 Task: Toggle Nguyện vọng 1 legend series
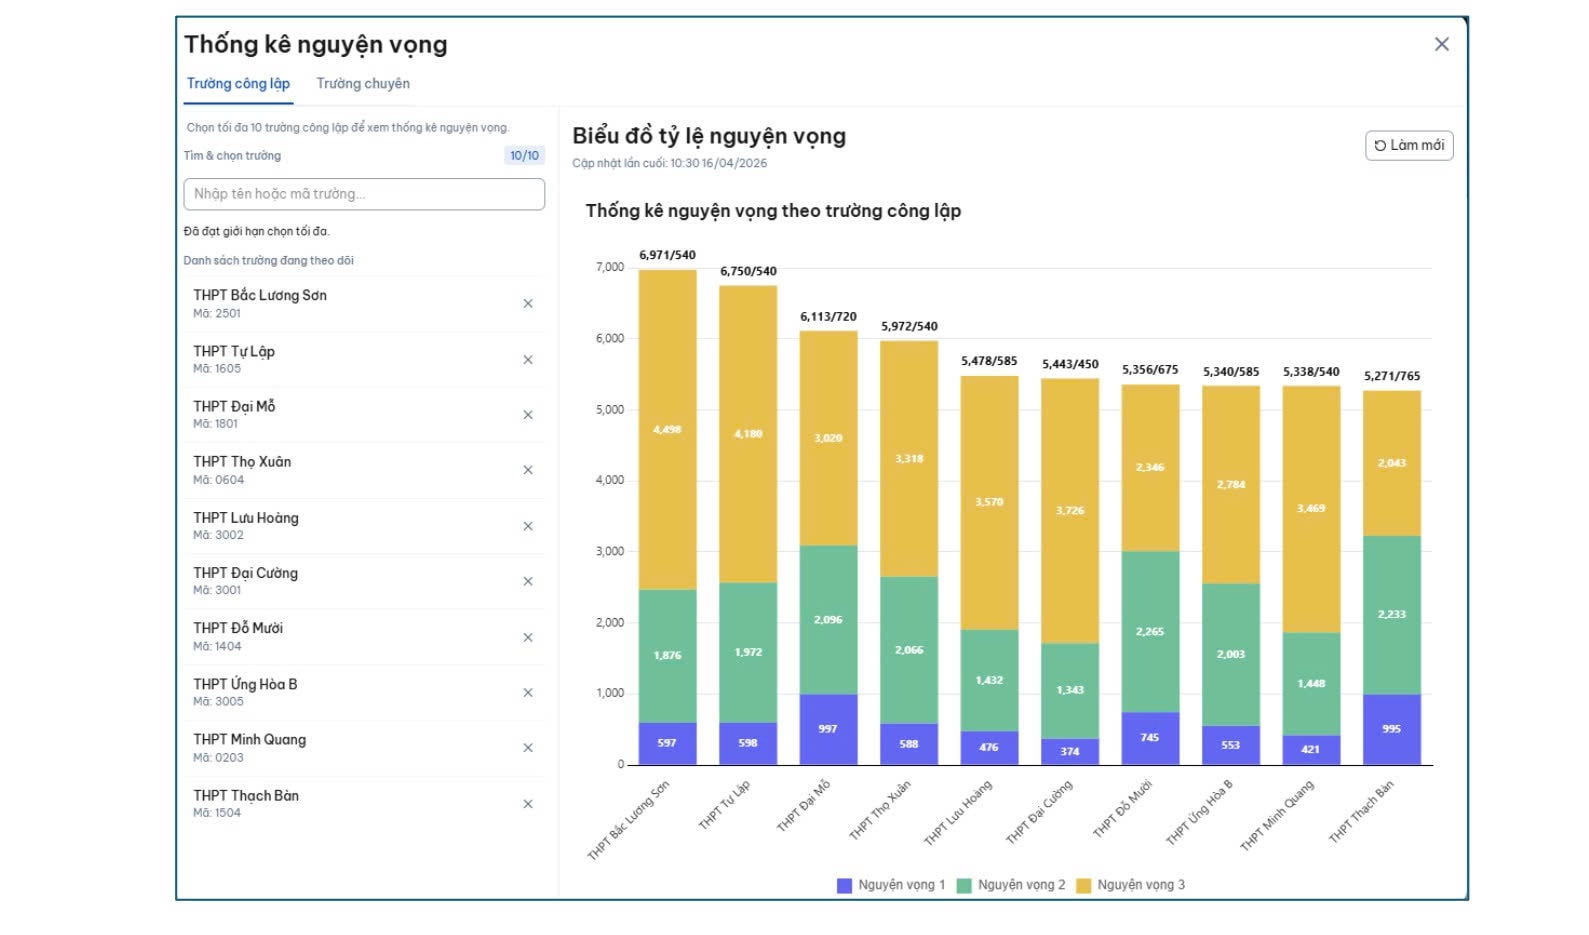point(891,885)
